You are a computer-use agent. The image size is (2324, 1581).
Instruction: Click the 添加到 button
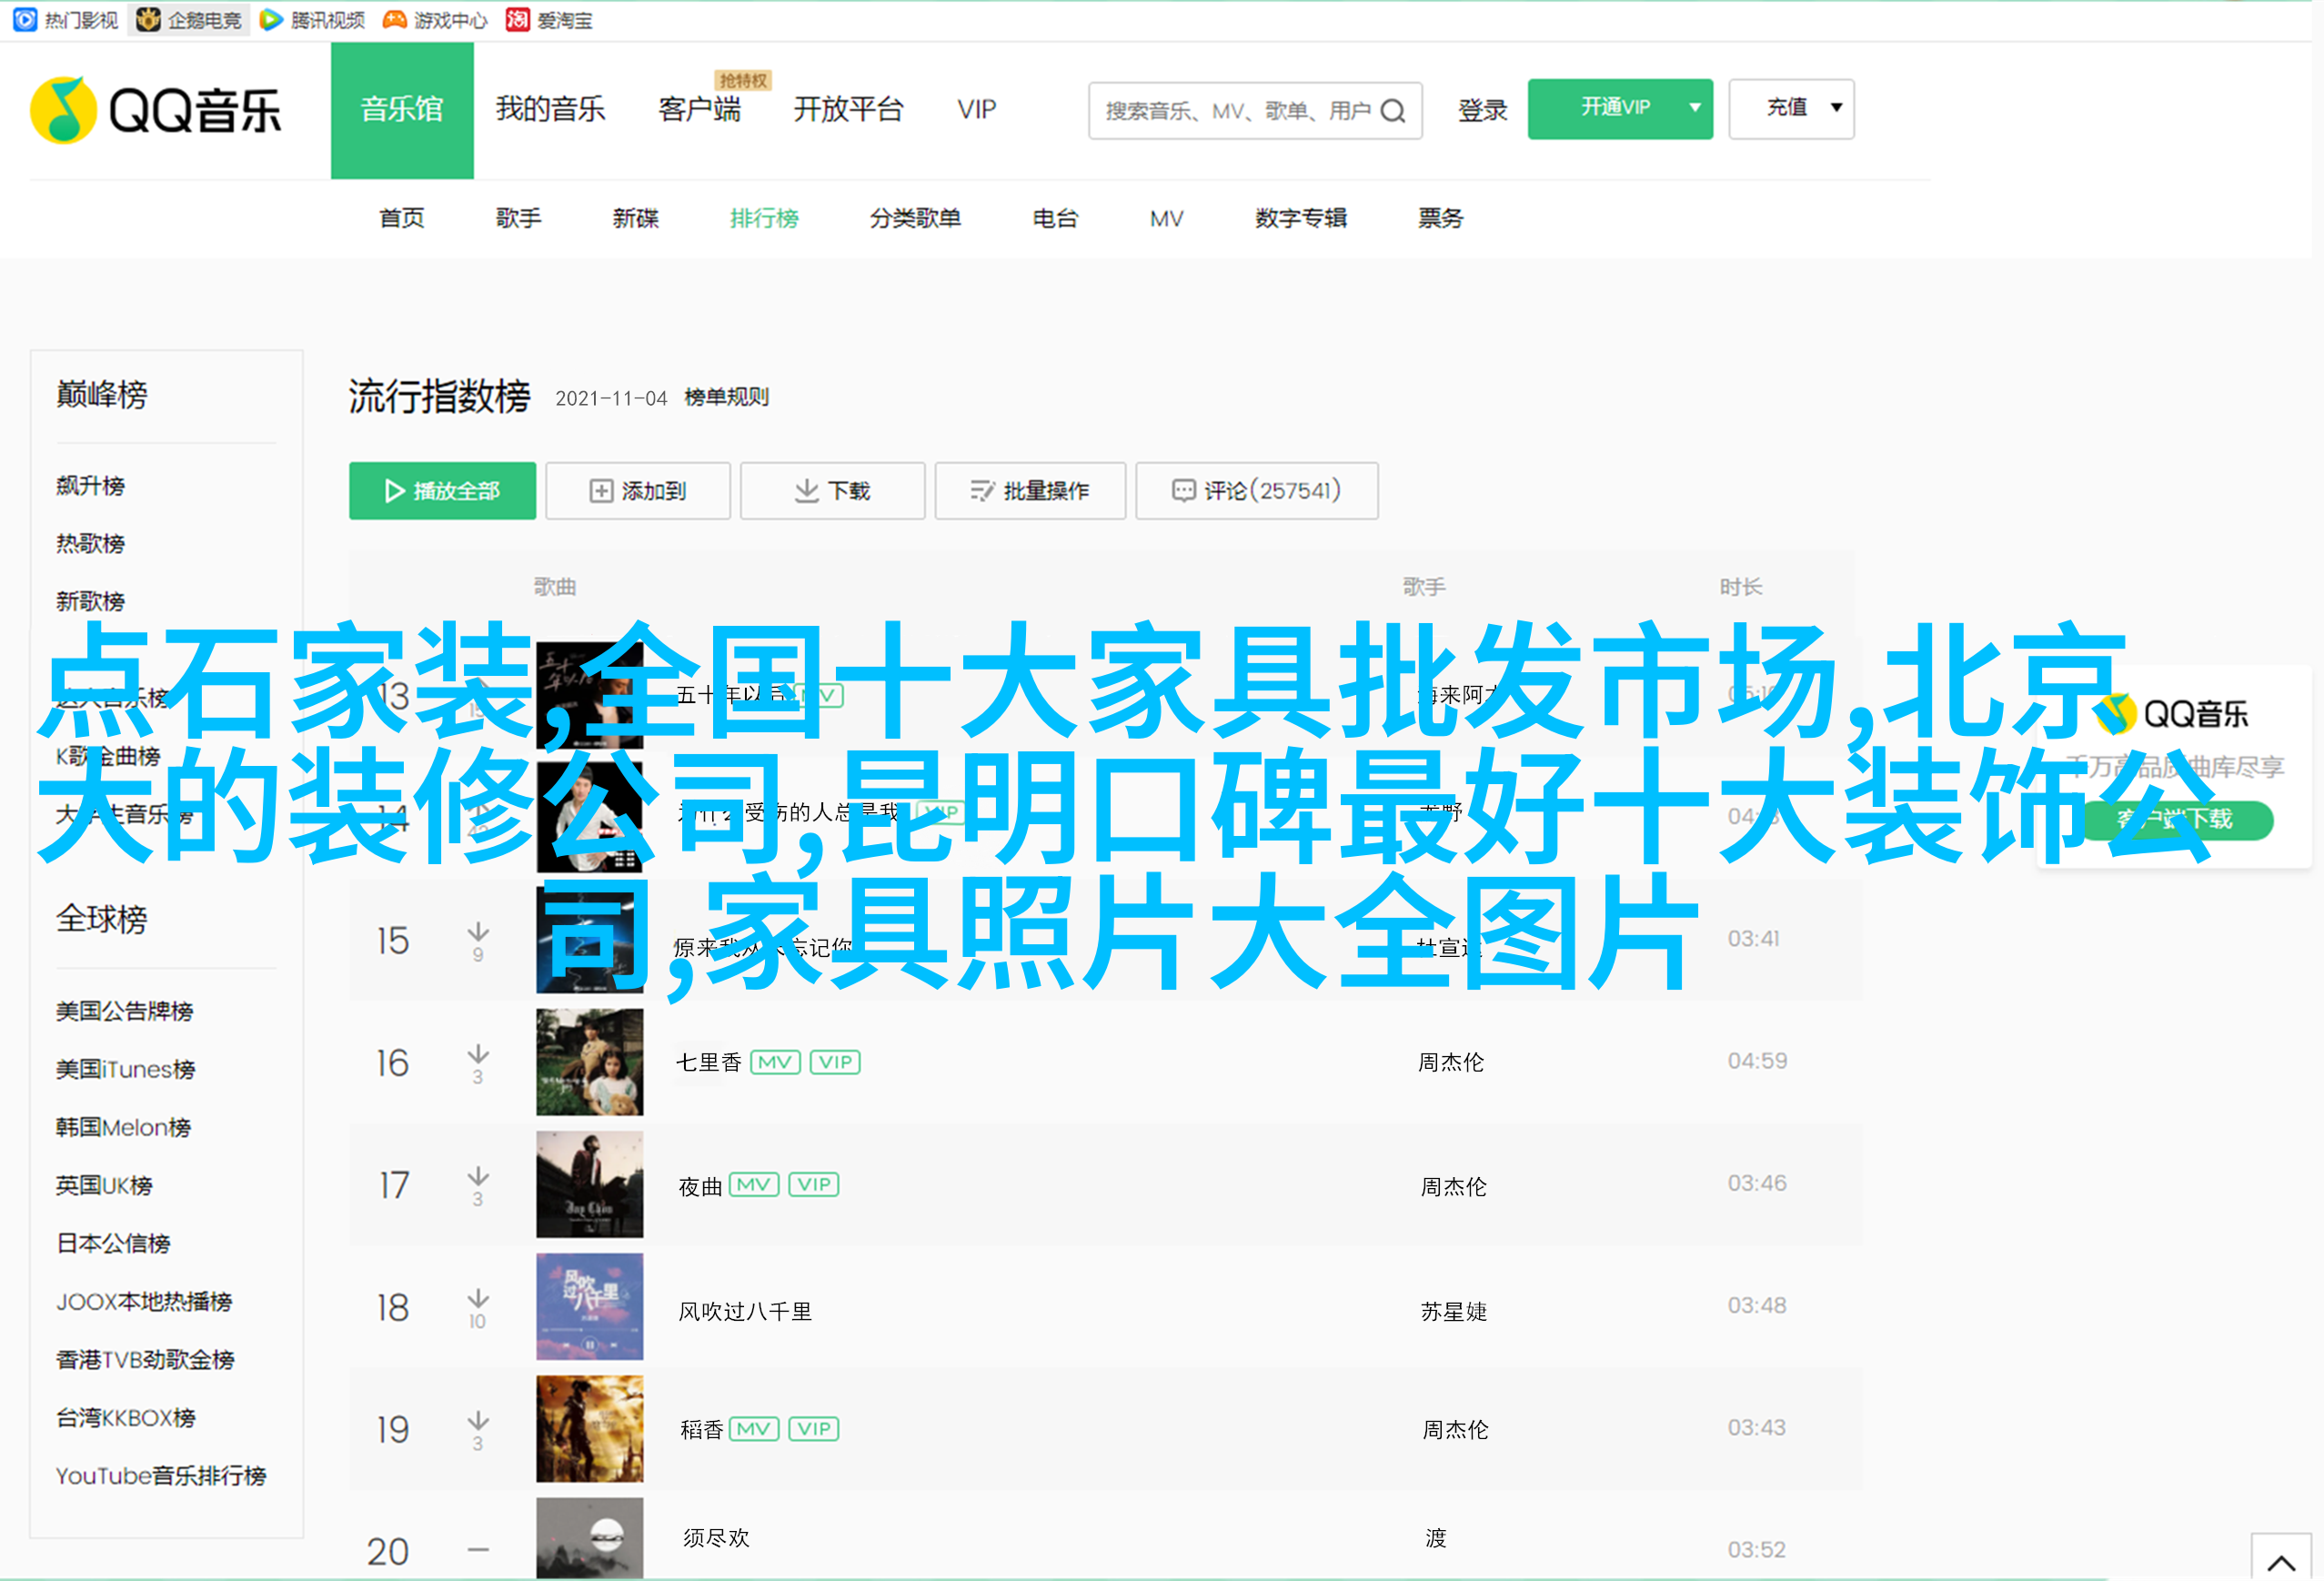pos(638,491)
